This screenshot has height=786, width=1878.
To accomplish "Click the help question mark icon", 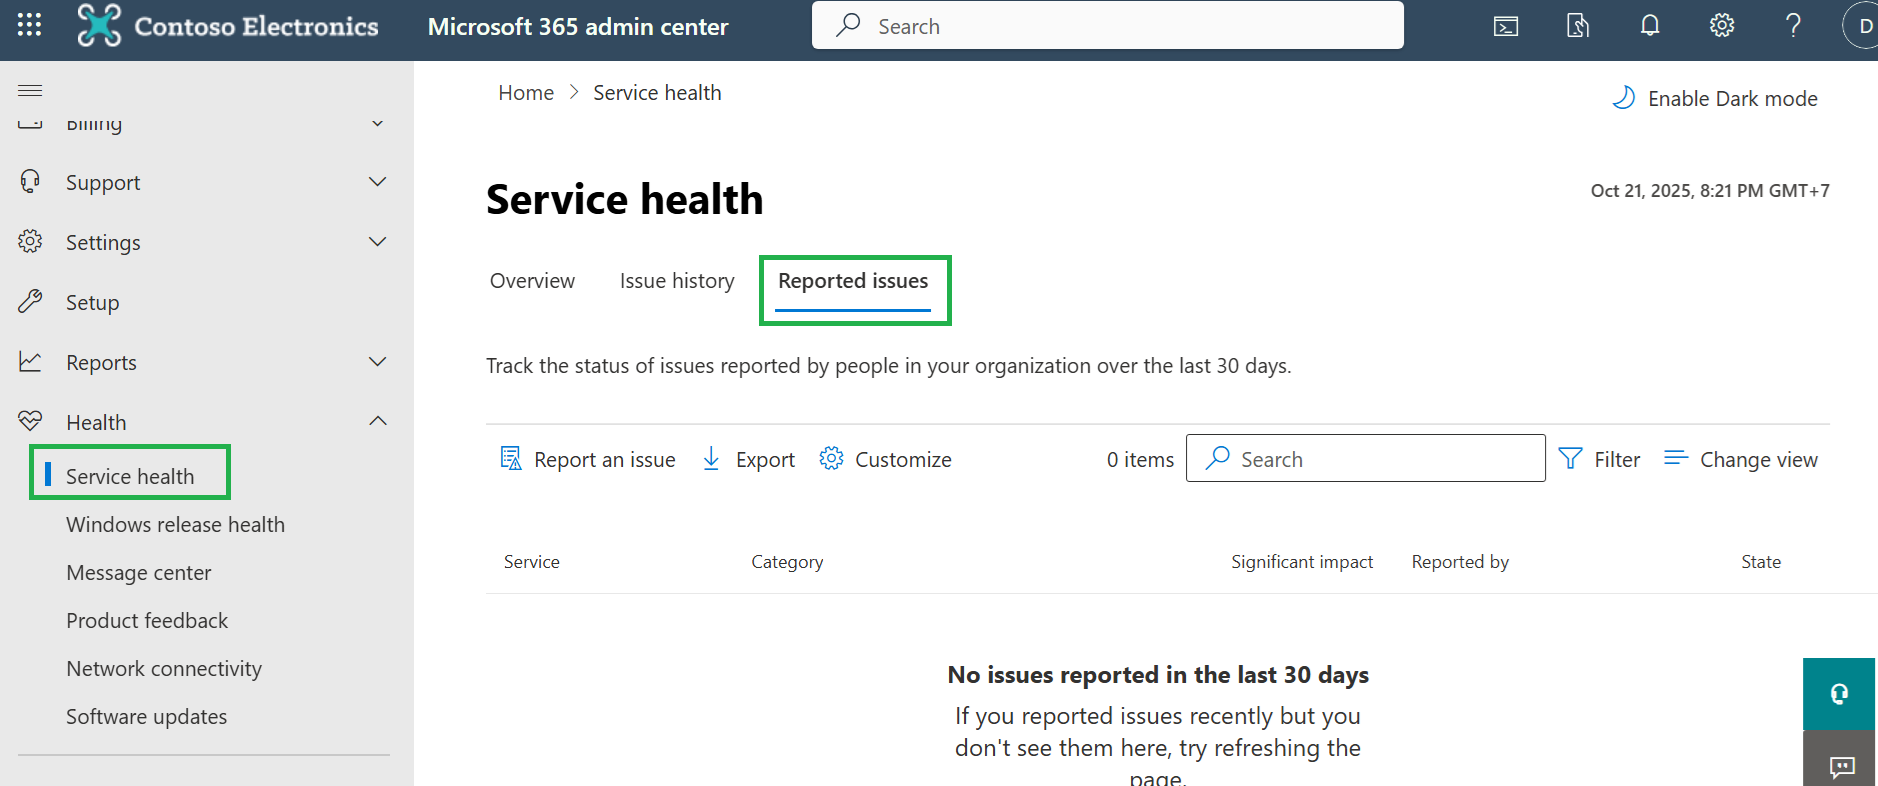I will 1794,25.
